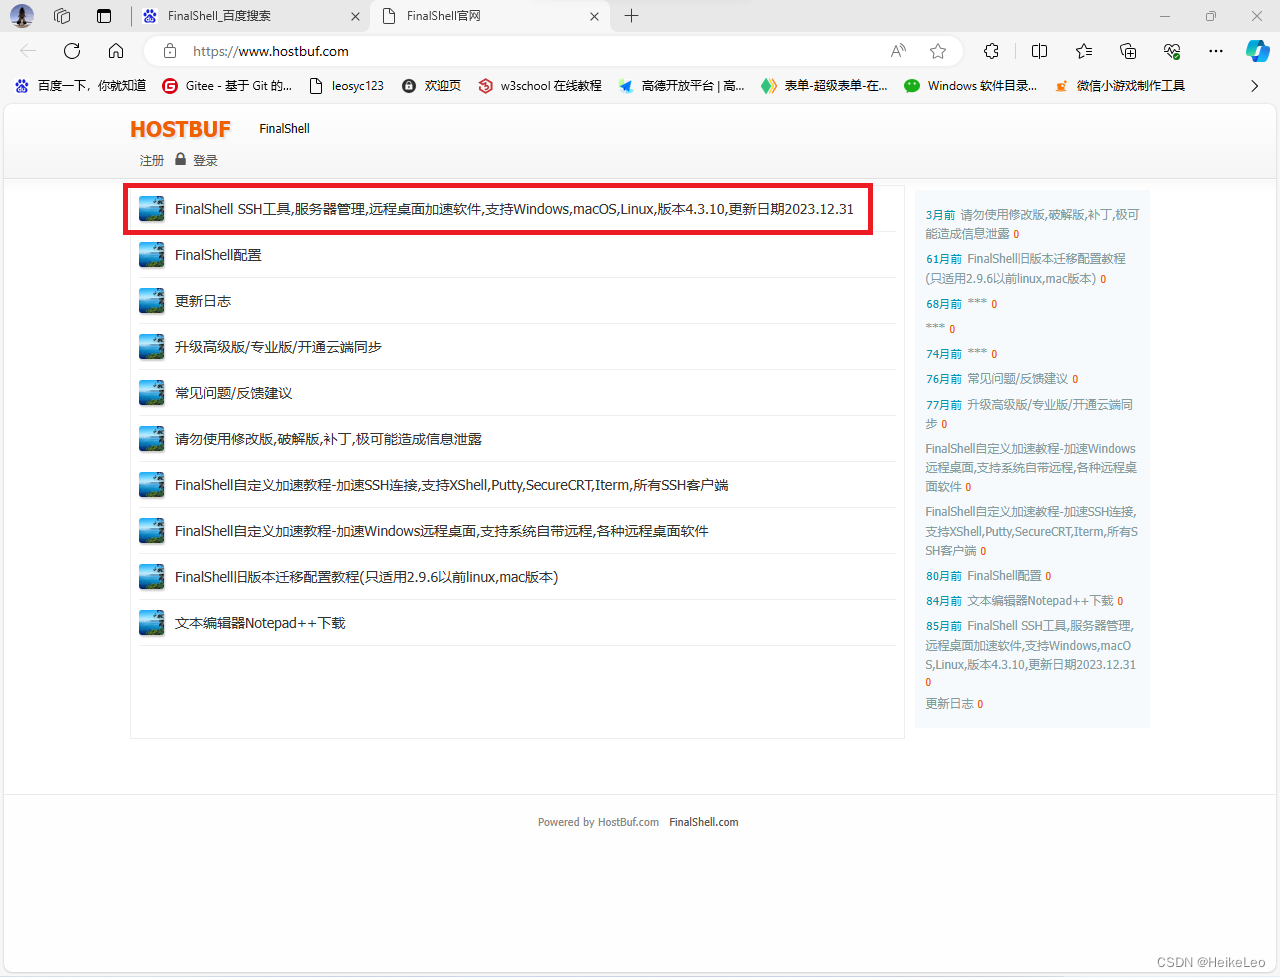Viewport: 1280px width, 977px height.
Task: Click the lock icon beside 登录
Action: tap(180, 159)
